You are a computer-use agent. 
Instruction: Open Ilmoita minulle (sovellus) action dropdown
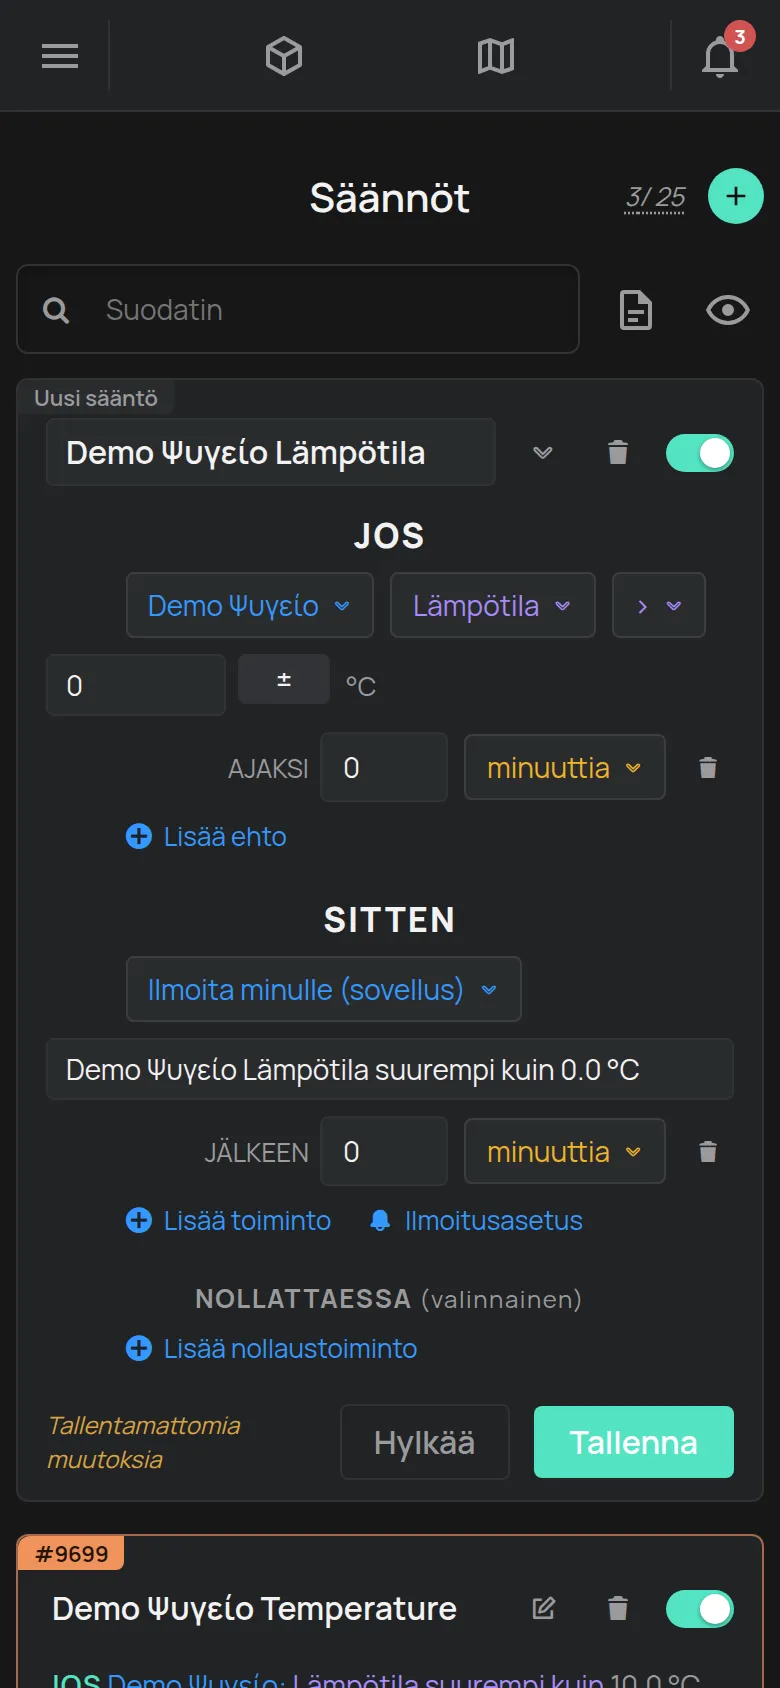click(x=324, y=989)
